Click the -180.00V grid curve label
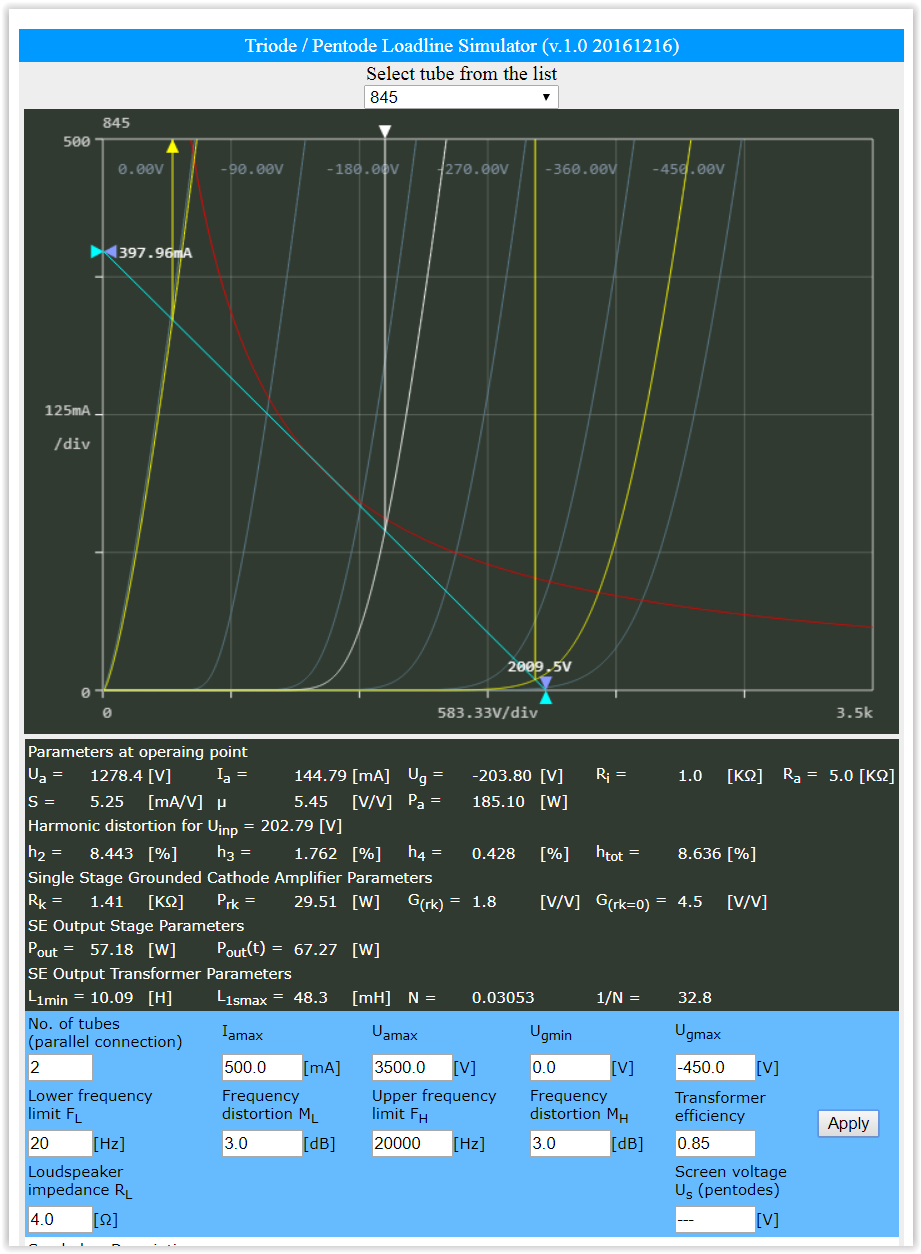The height and width of the screenshot is (1254, 921). [362, 169]
